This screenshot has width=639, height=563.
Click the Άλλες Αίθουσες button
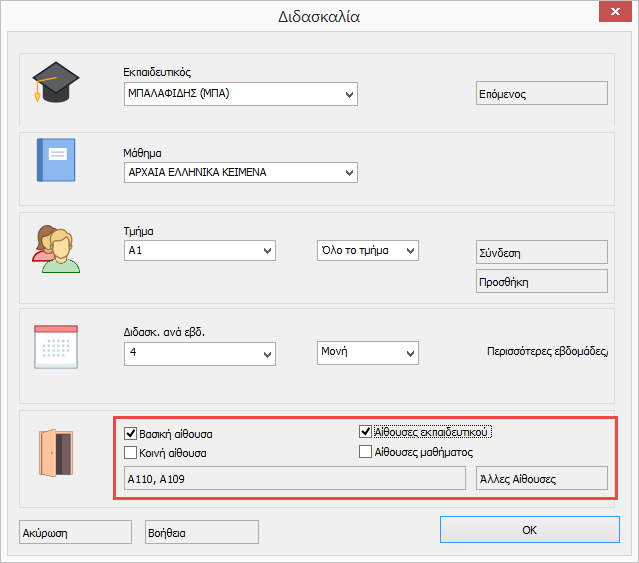(541, 479)
